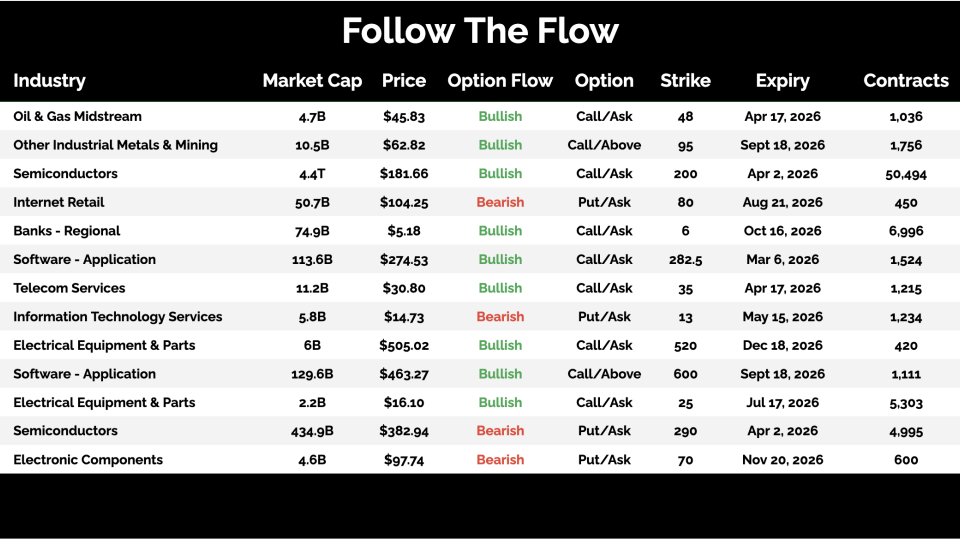
Task: Select the Industry column header
Action: [49, 81]
